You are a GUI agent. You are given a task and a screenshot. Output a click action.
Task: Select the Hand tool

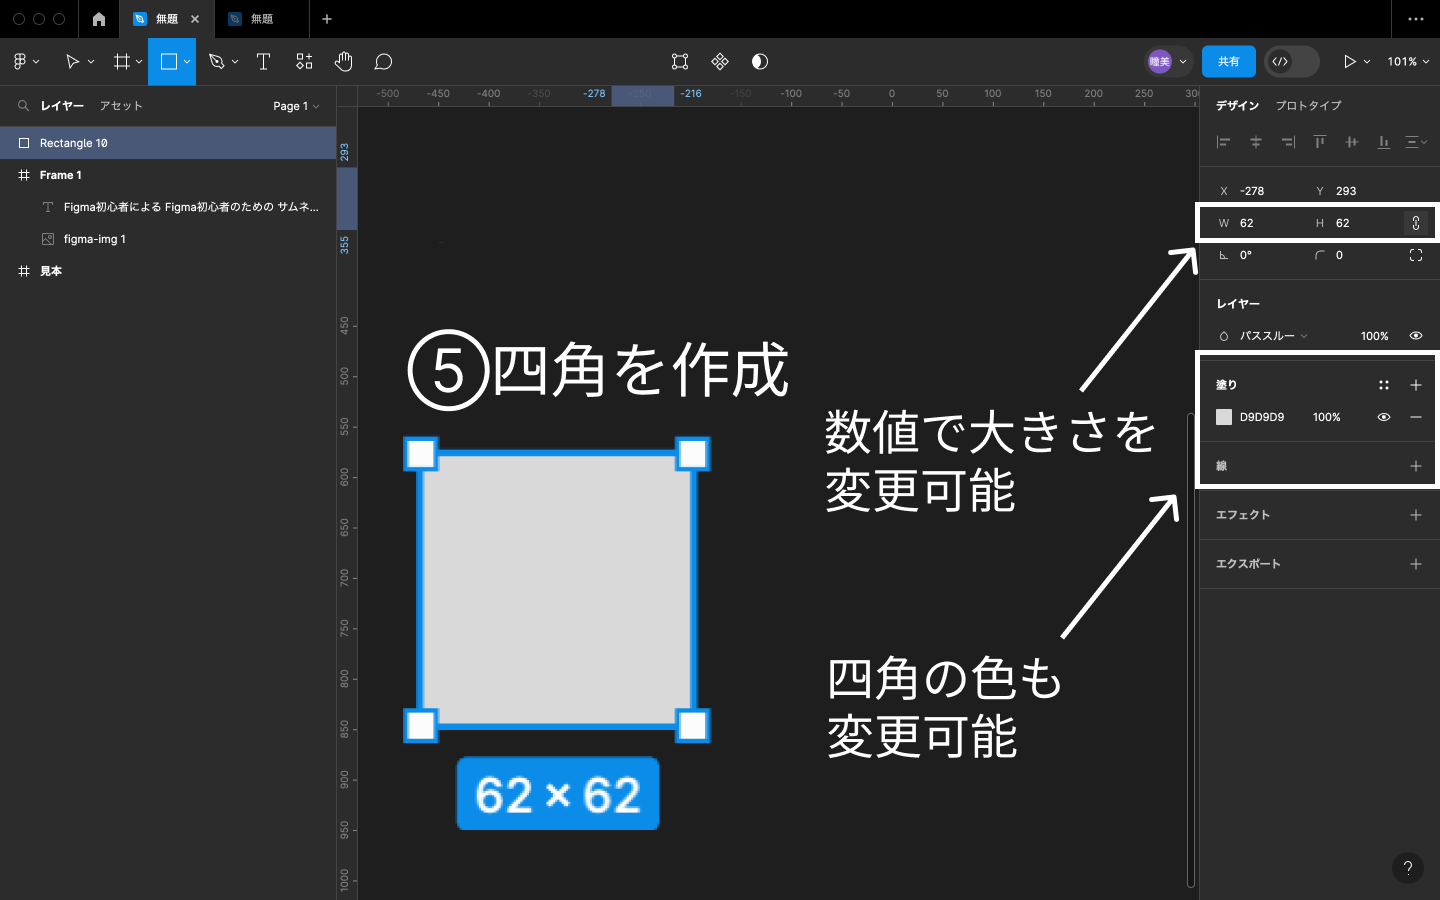click(x=343, y=62)
